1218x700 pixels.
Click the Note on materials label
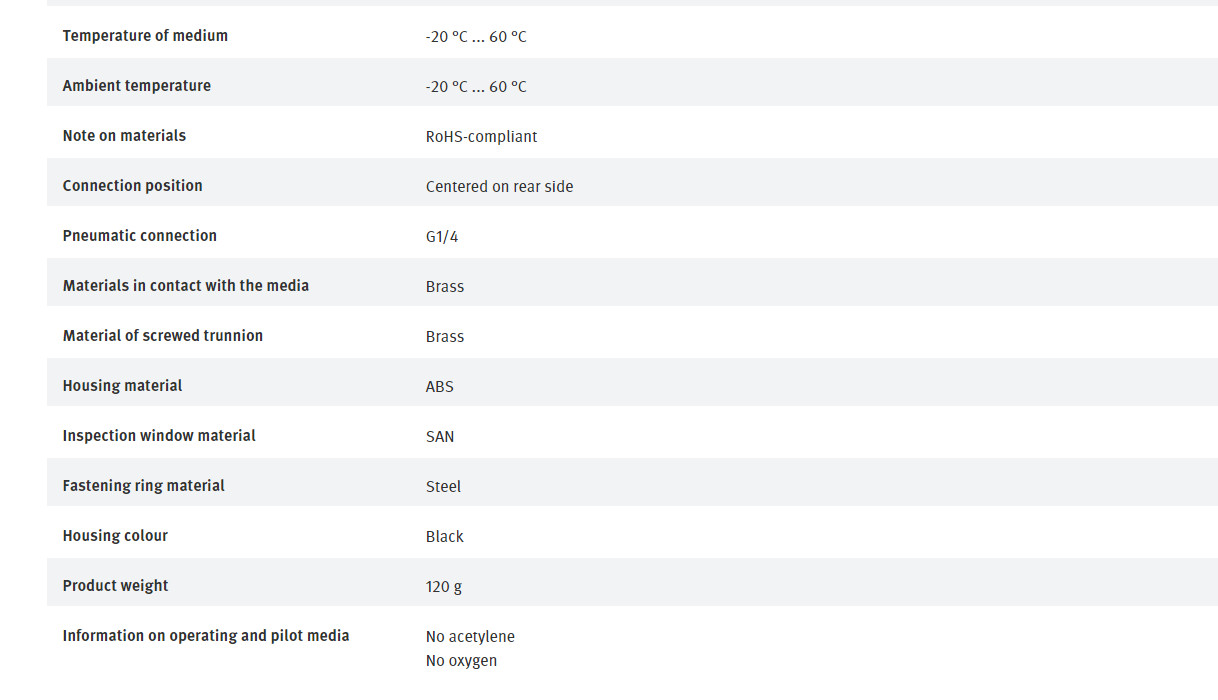click(124, 136)
